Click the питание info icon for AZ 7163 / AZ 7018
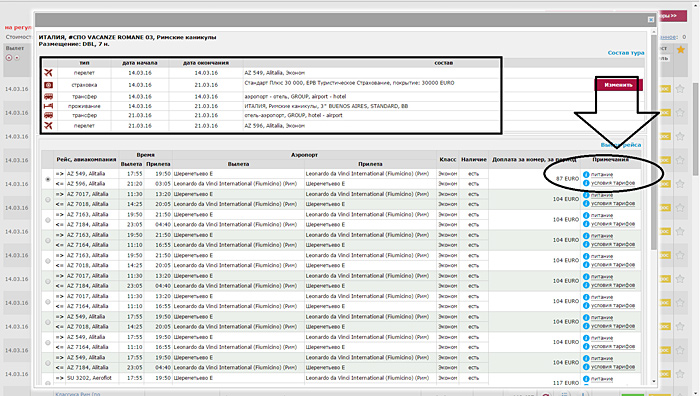Screen dimensions: 700x396 coord(586,256)
